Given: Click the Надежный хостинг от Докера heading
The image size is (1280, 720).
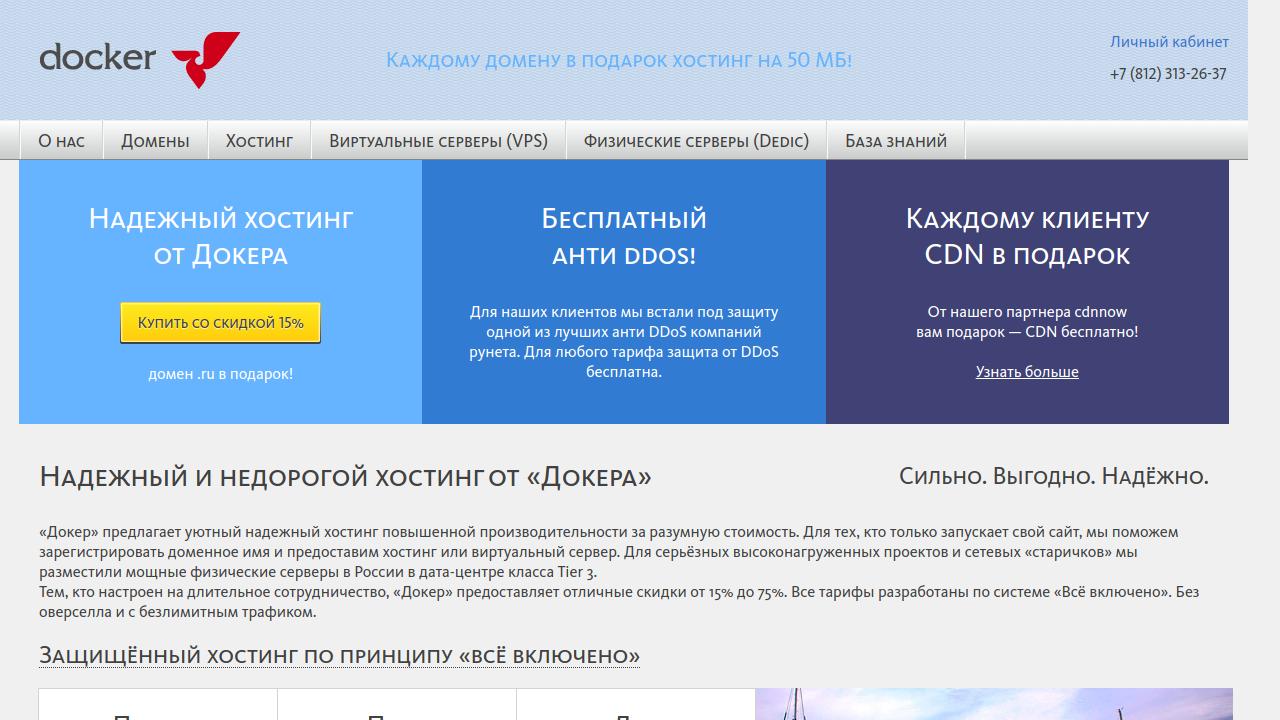Looking at the screenshot, I should tap(221, 236).
